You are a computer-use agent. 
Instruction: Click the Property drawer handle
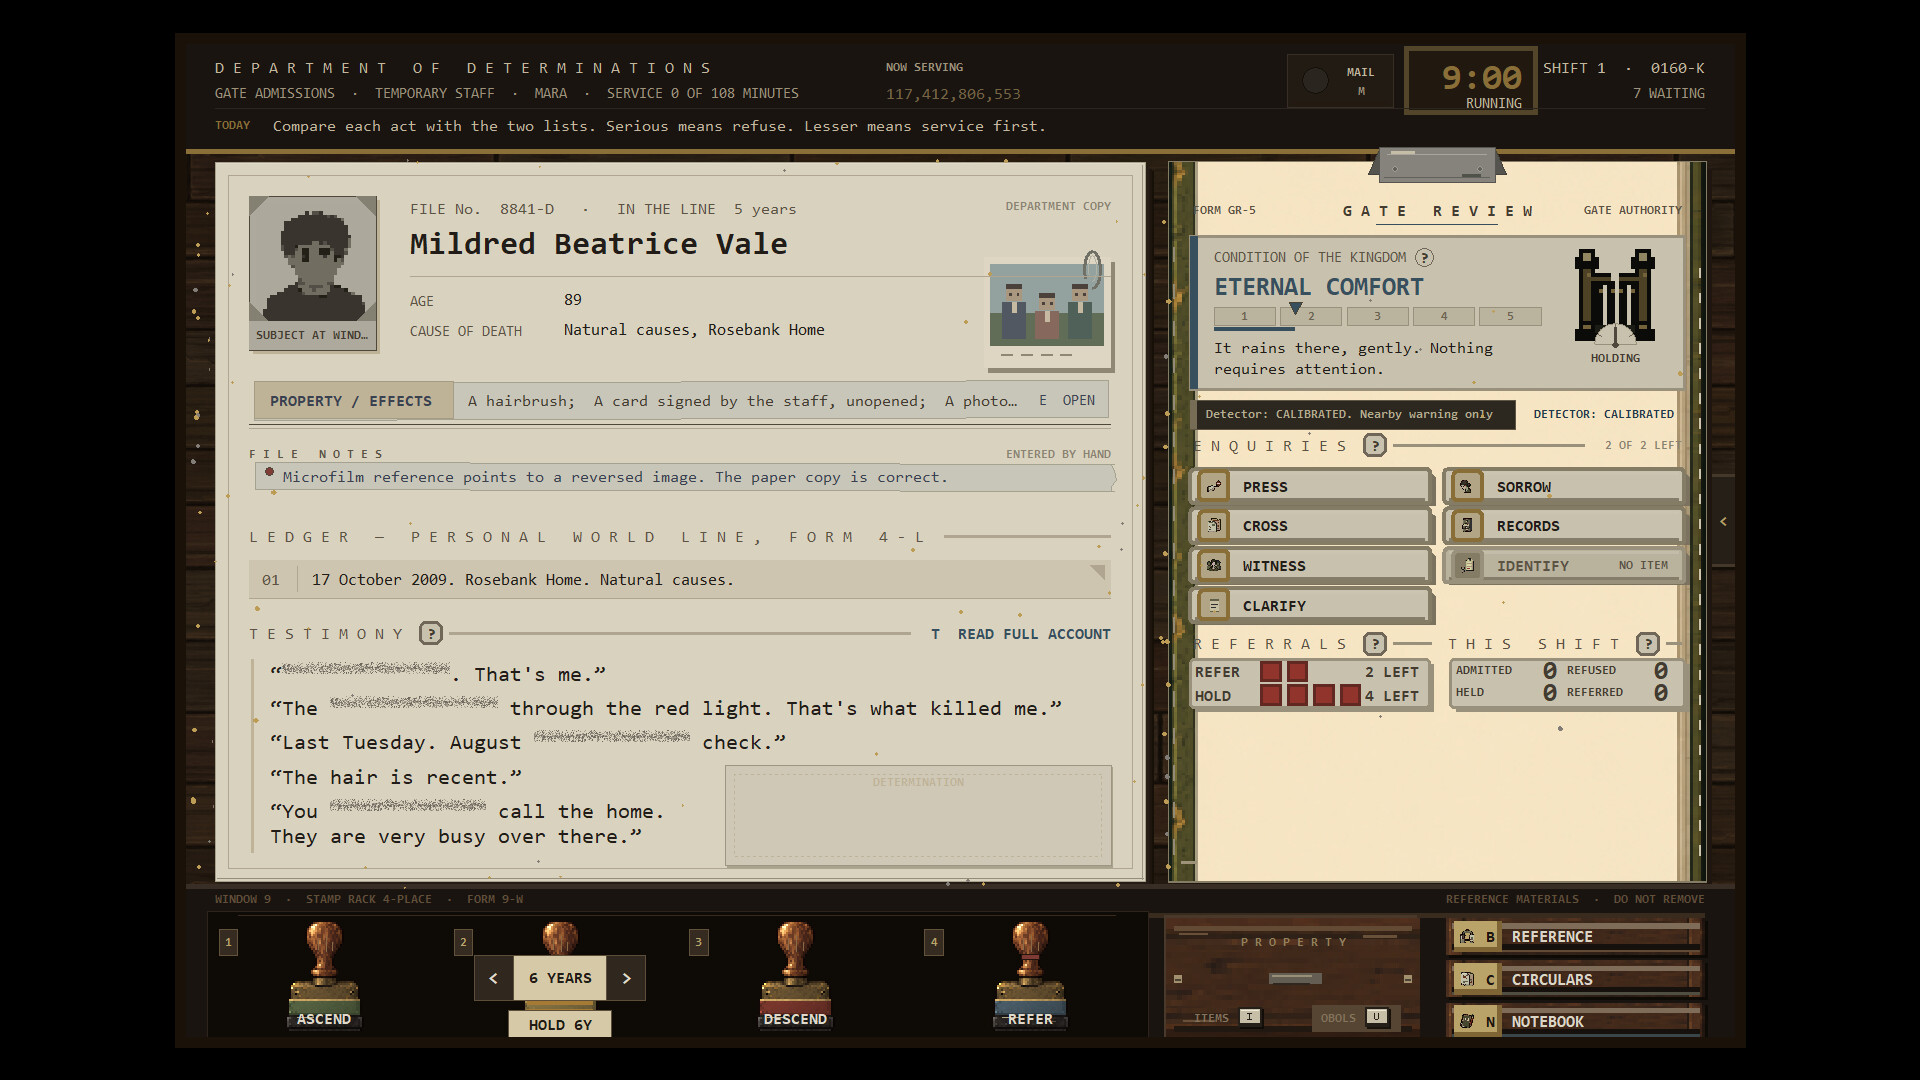(x=1295, y=978)
